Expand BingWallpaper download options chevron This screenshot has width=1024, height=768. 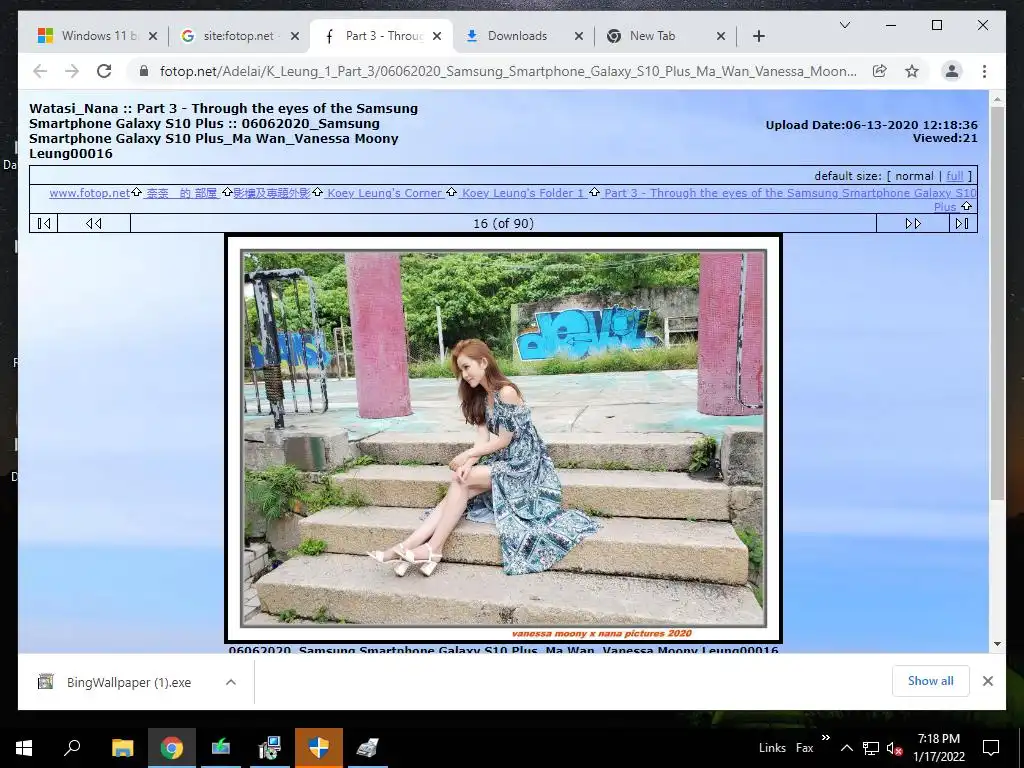pyautogui.click(x=231, y=682)
